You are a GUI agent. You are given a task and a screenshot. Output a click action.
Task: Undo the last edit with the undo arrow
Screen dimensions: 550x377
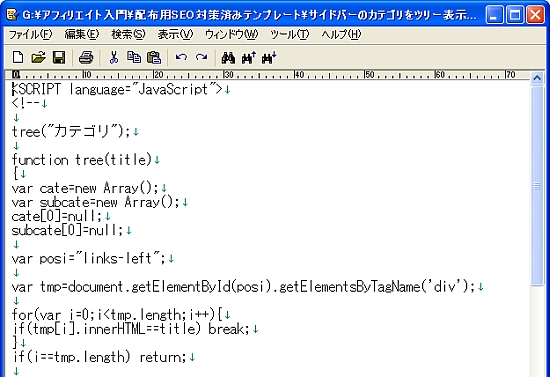point(181,57)
